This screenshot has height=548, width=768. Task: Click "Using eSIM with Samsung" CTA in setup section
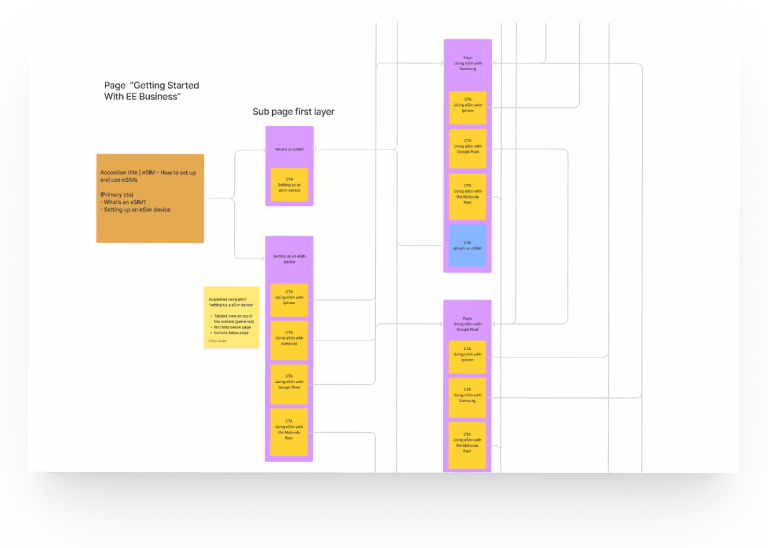pos(289,340)
